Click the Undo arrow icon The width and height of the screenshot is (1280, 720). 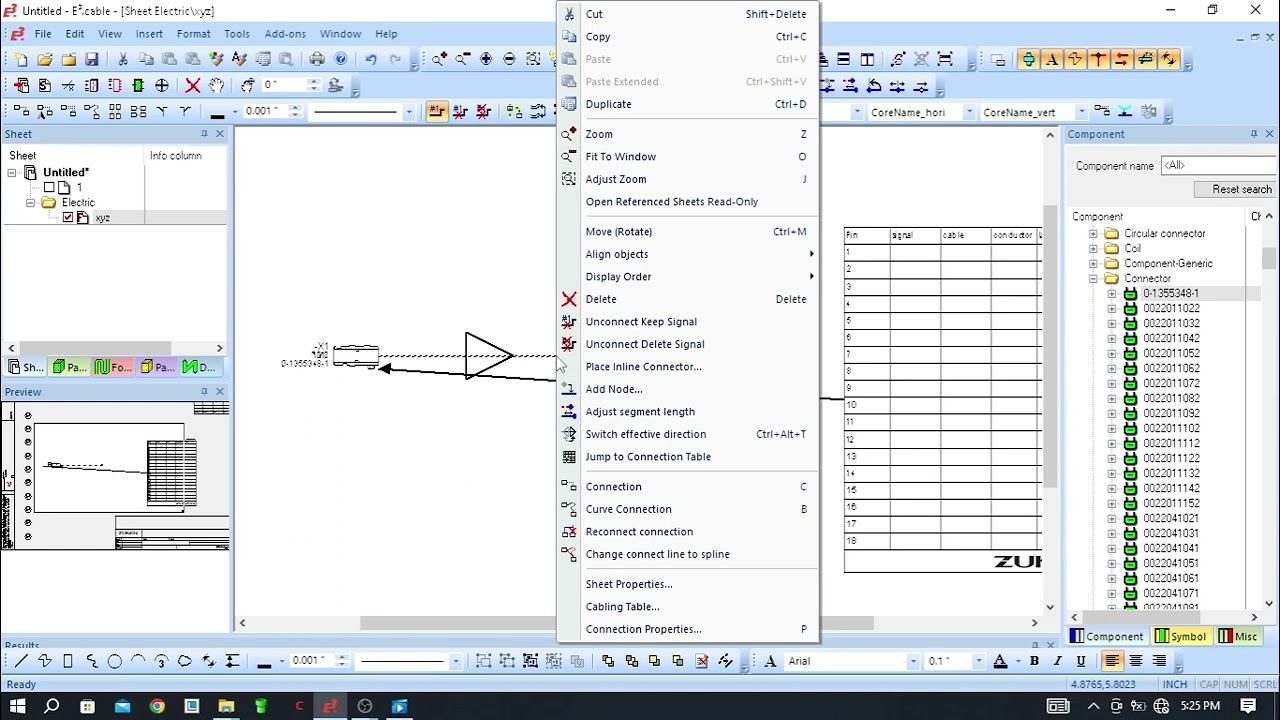point(371,60)
